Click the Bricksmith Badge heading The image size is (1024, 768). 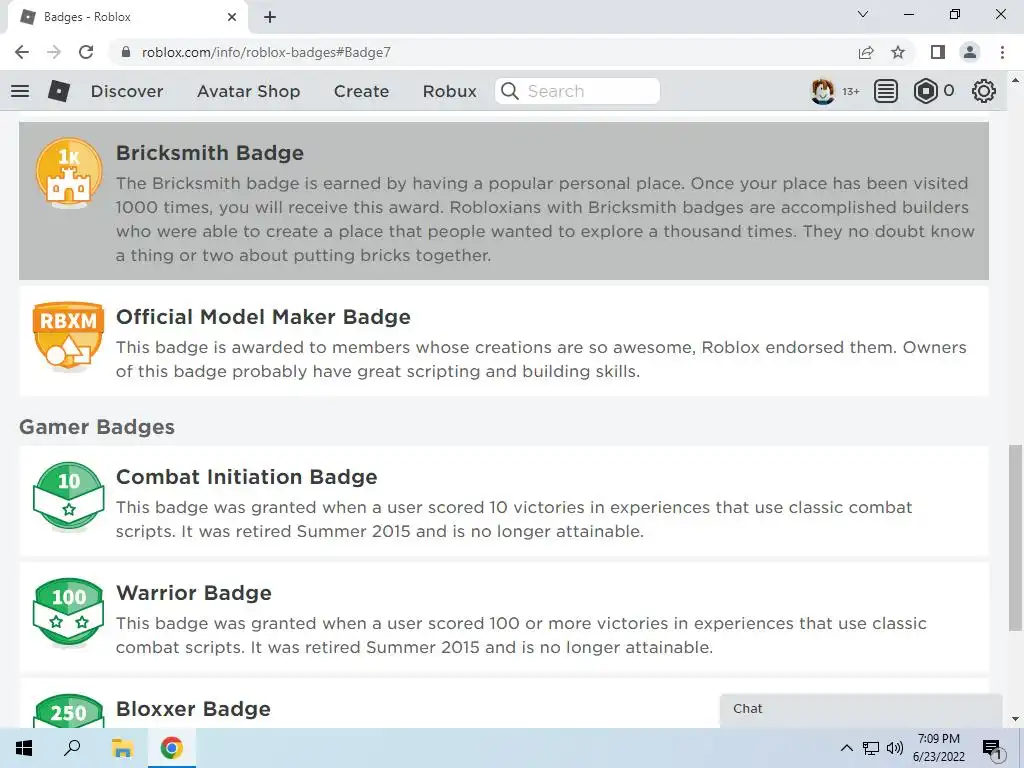pos(210,153)
